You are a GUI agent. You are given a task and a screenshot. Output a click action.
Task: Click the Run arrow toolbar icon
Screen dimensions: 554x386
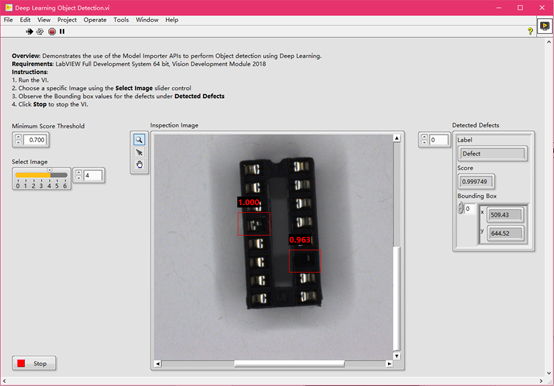[29, 31]
